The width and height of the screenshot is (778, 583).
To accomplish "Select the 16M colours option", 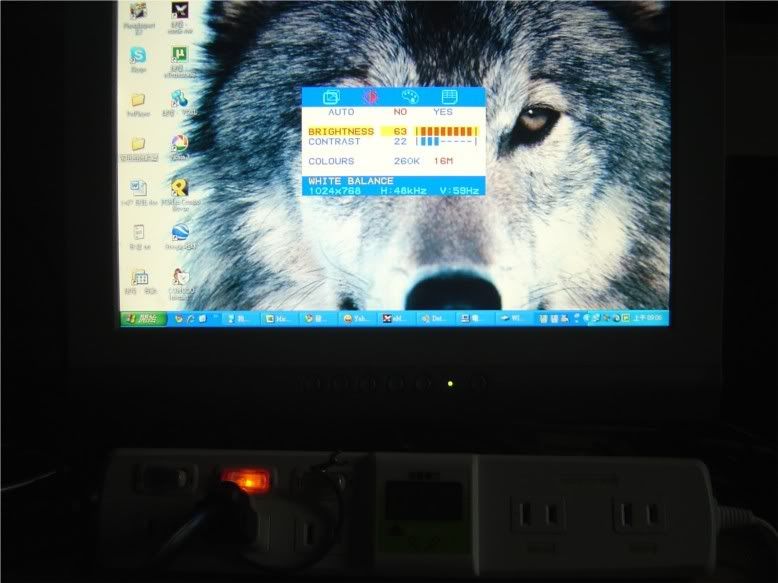I will click(443, 161).
